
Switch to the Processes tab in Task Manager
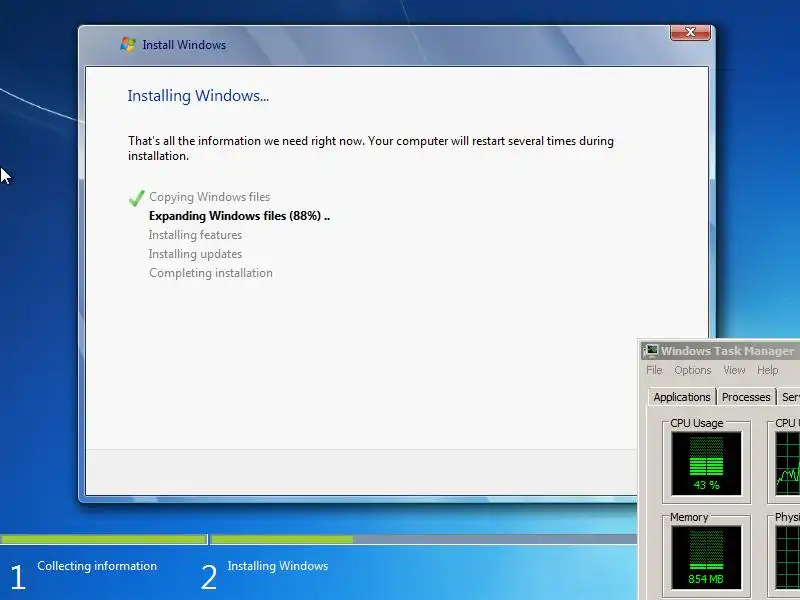[x=746, y=397]
